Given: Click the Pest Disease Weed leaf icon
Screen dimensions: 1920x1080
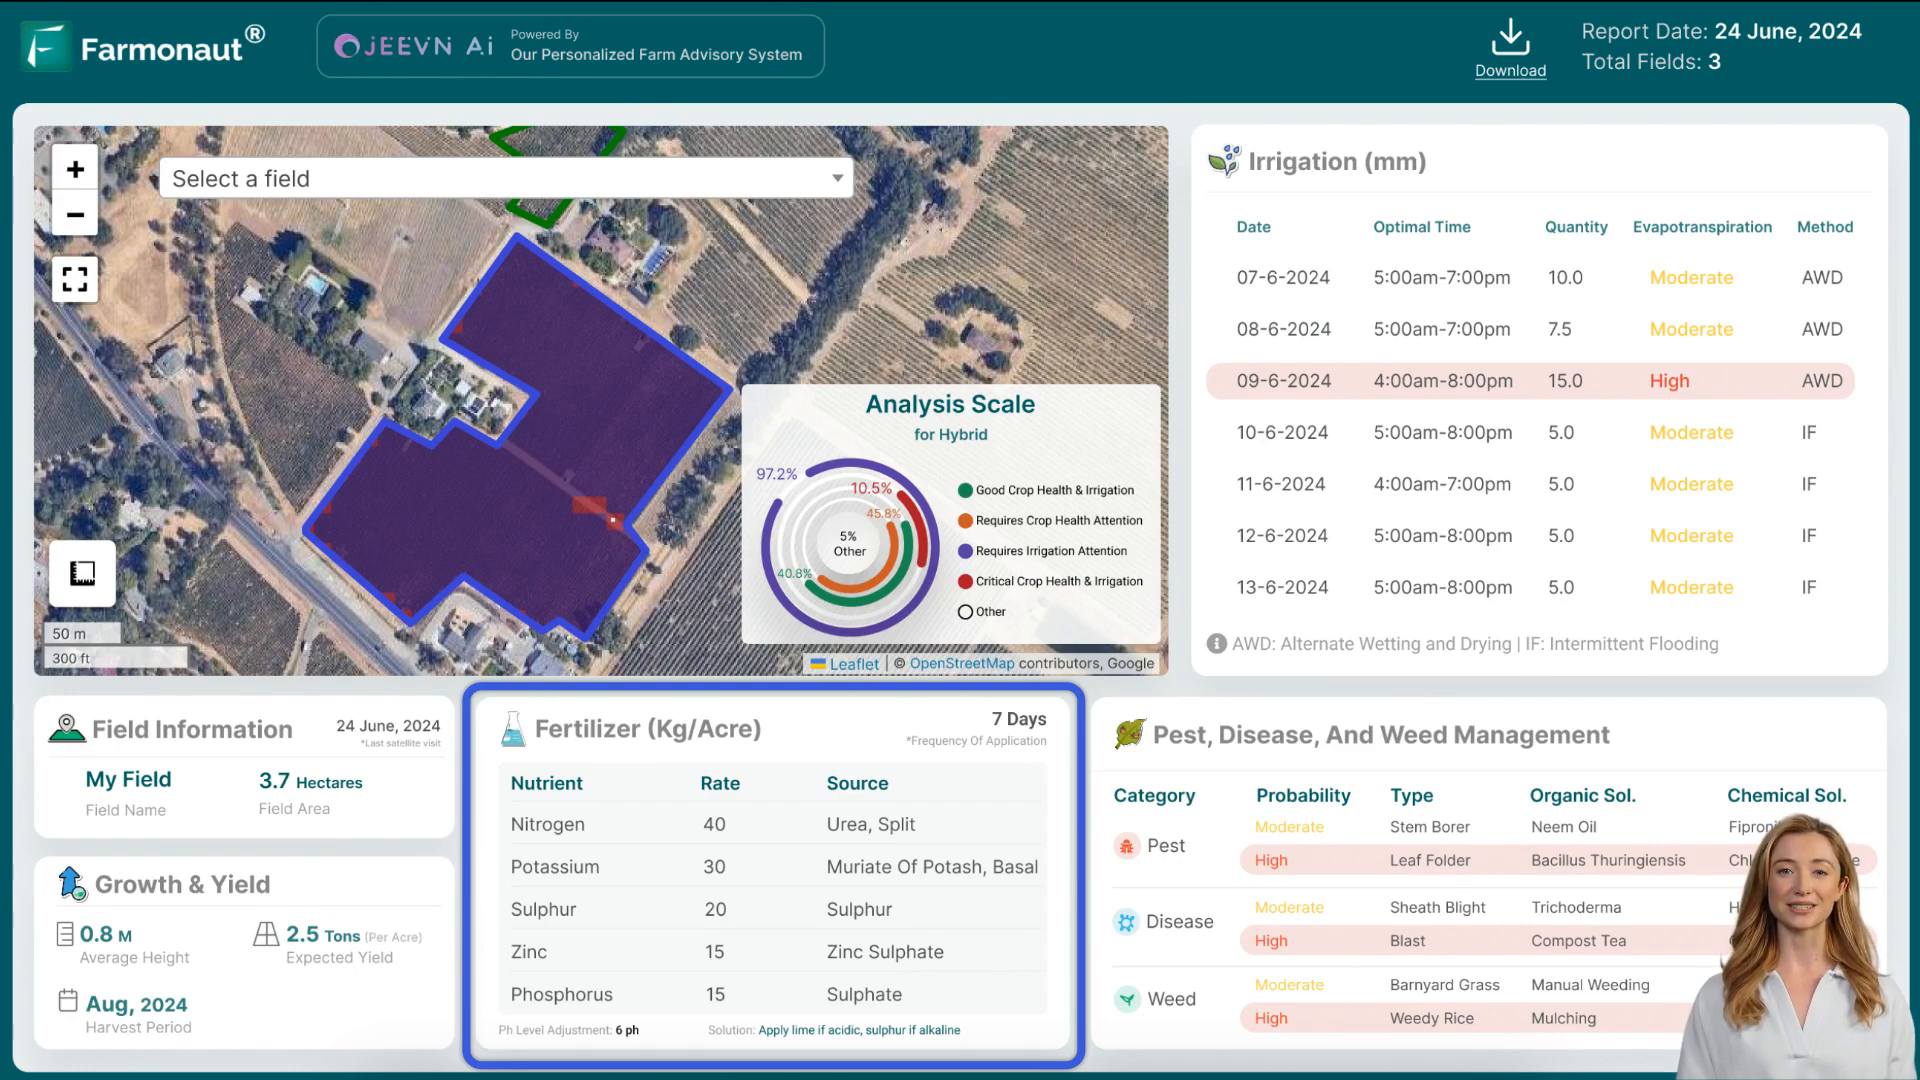Looking at the screenshot, I should 1130,735.
